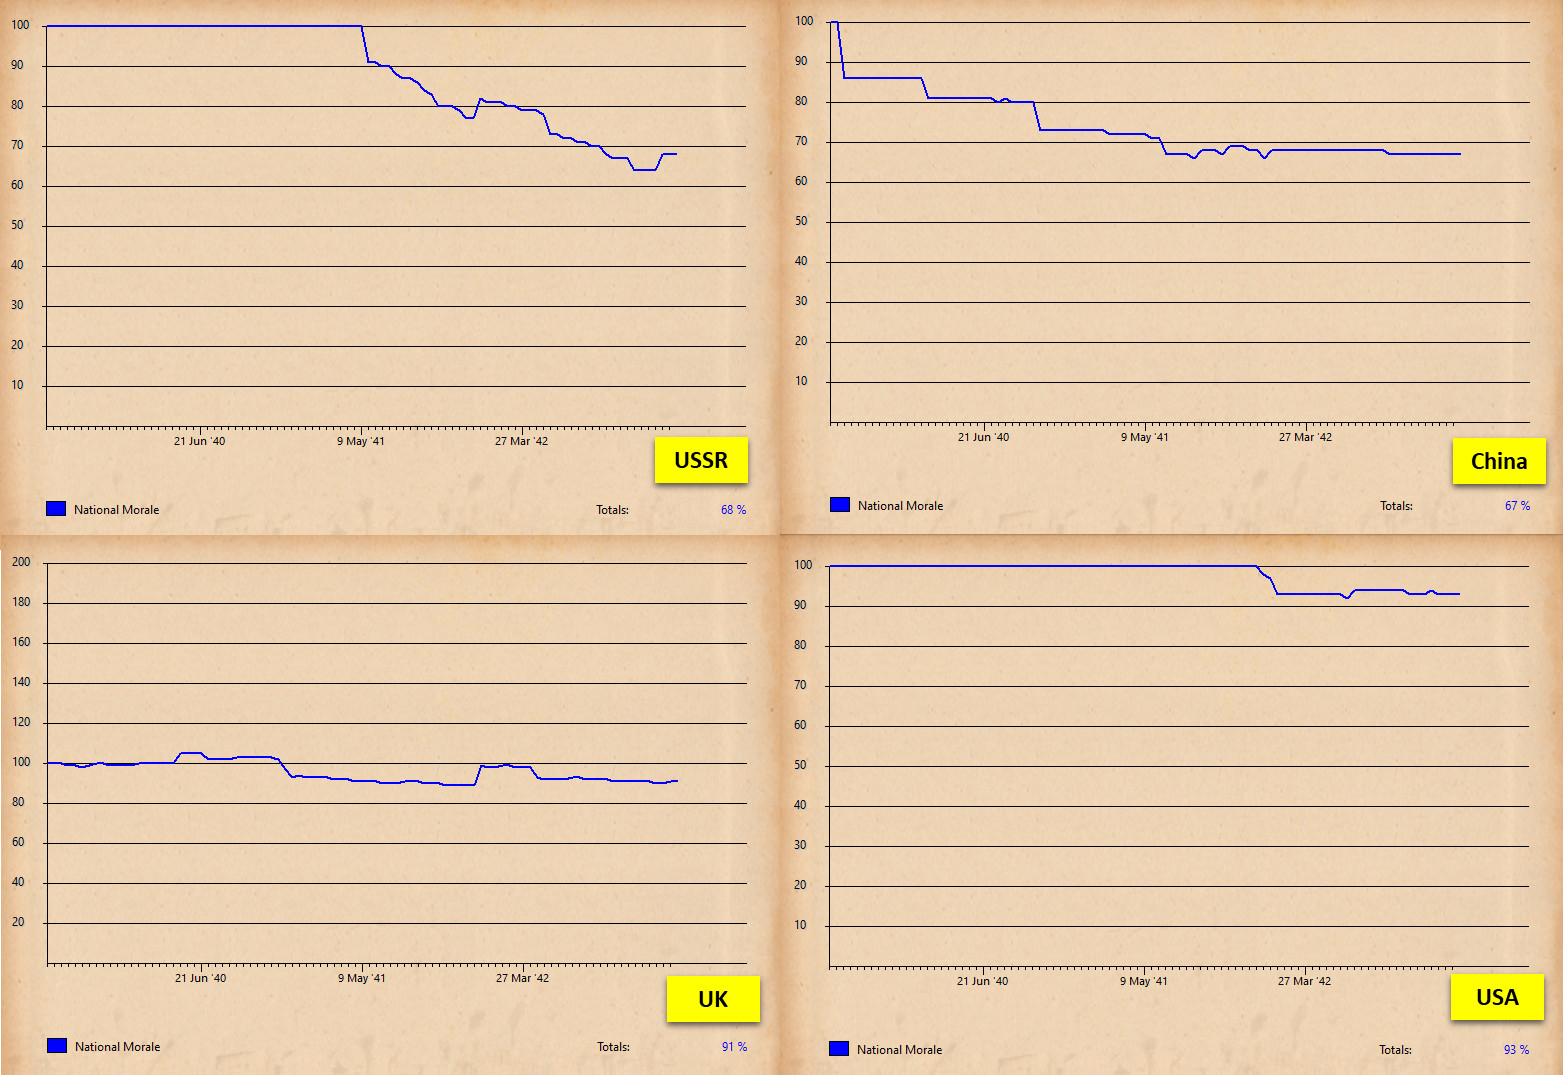1563x1075 pixels.
Task: Click the 91 % total in UK chart
Action: pos(734,1047)
